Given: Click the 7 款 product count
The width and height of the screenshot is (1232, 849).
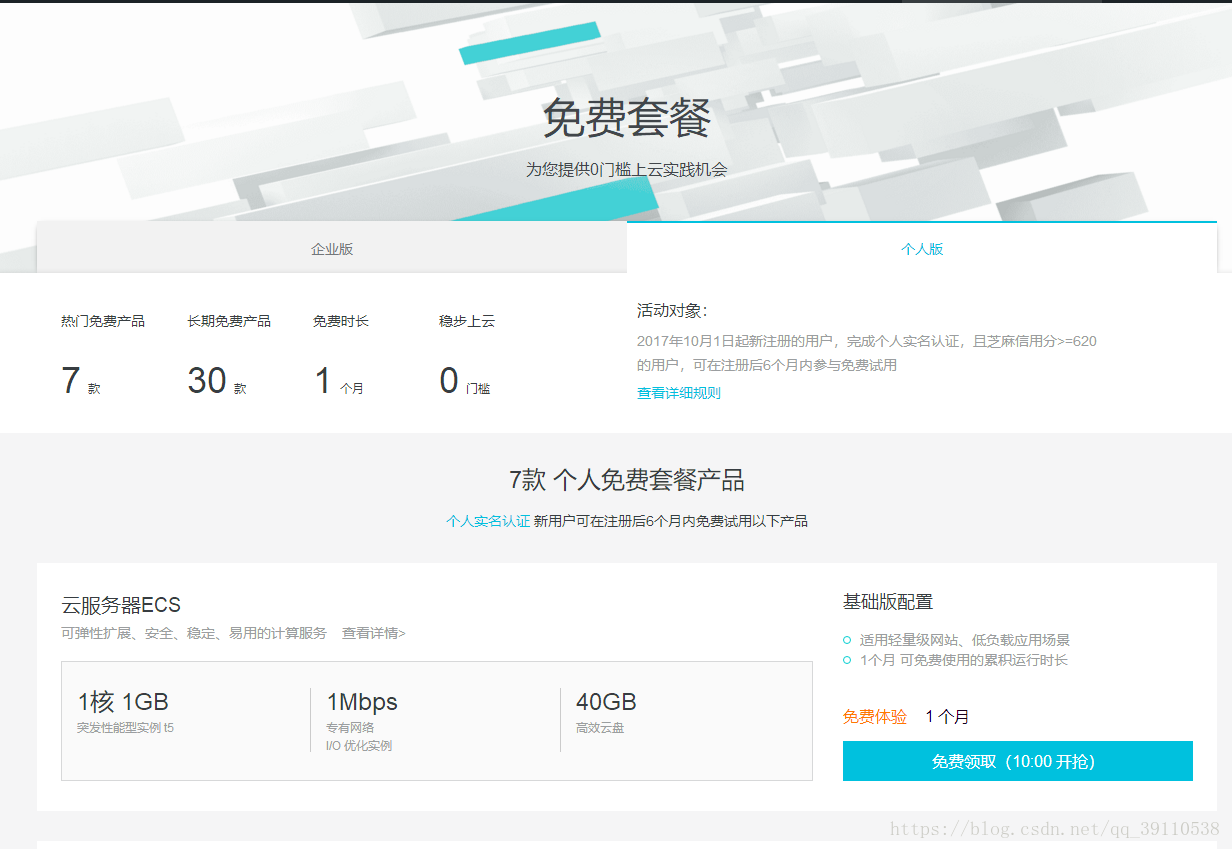Looking at the screenshot, I should point(81,381).
